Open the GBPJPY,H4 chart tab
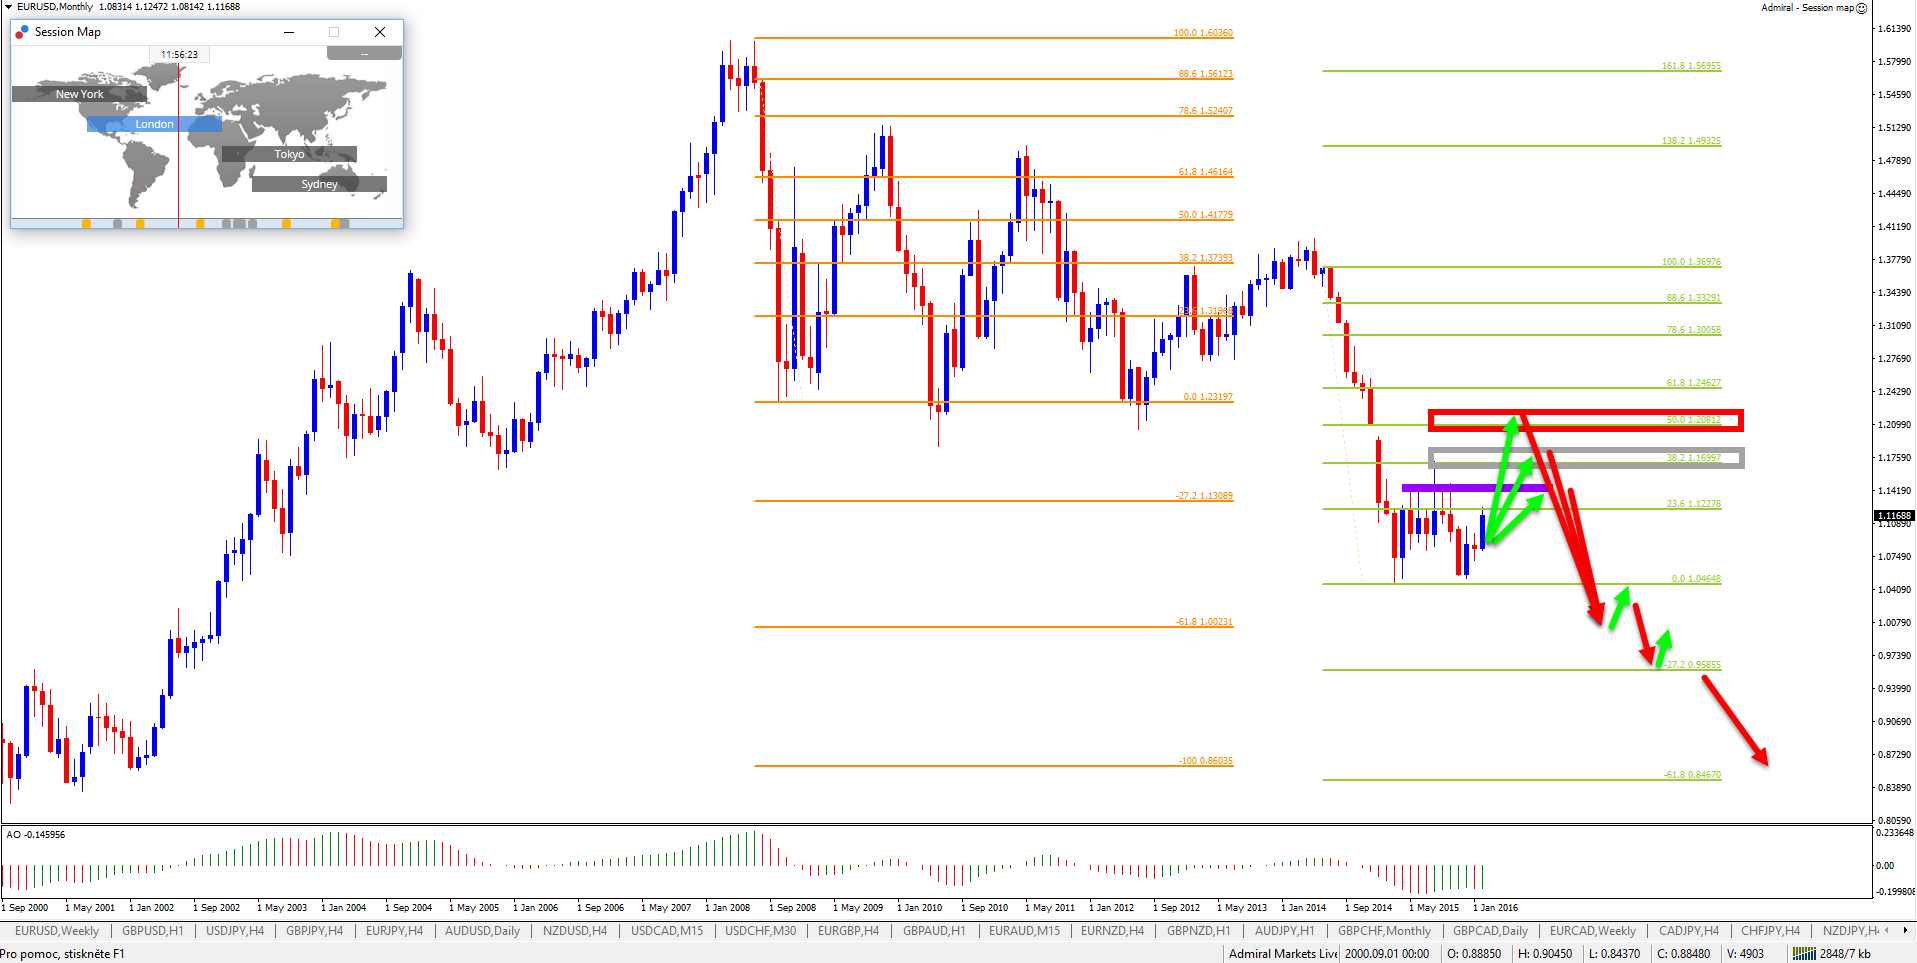The image size is (1917, 963). (314, 931)
